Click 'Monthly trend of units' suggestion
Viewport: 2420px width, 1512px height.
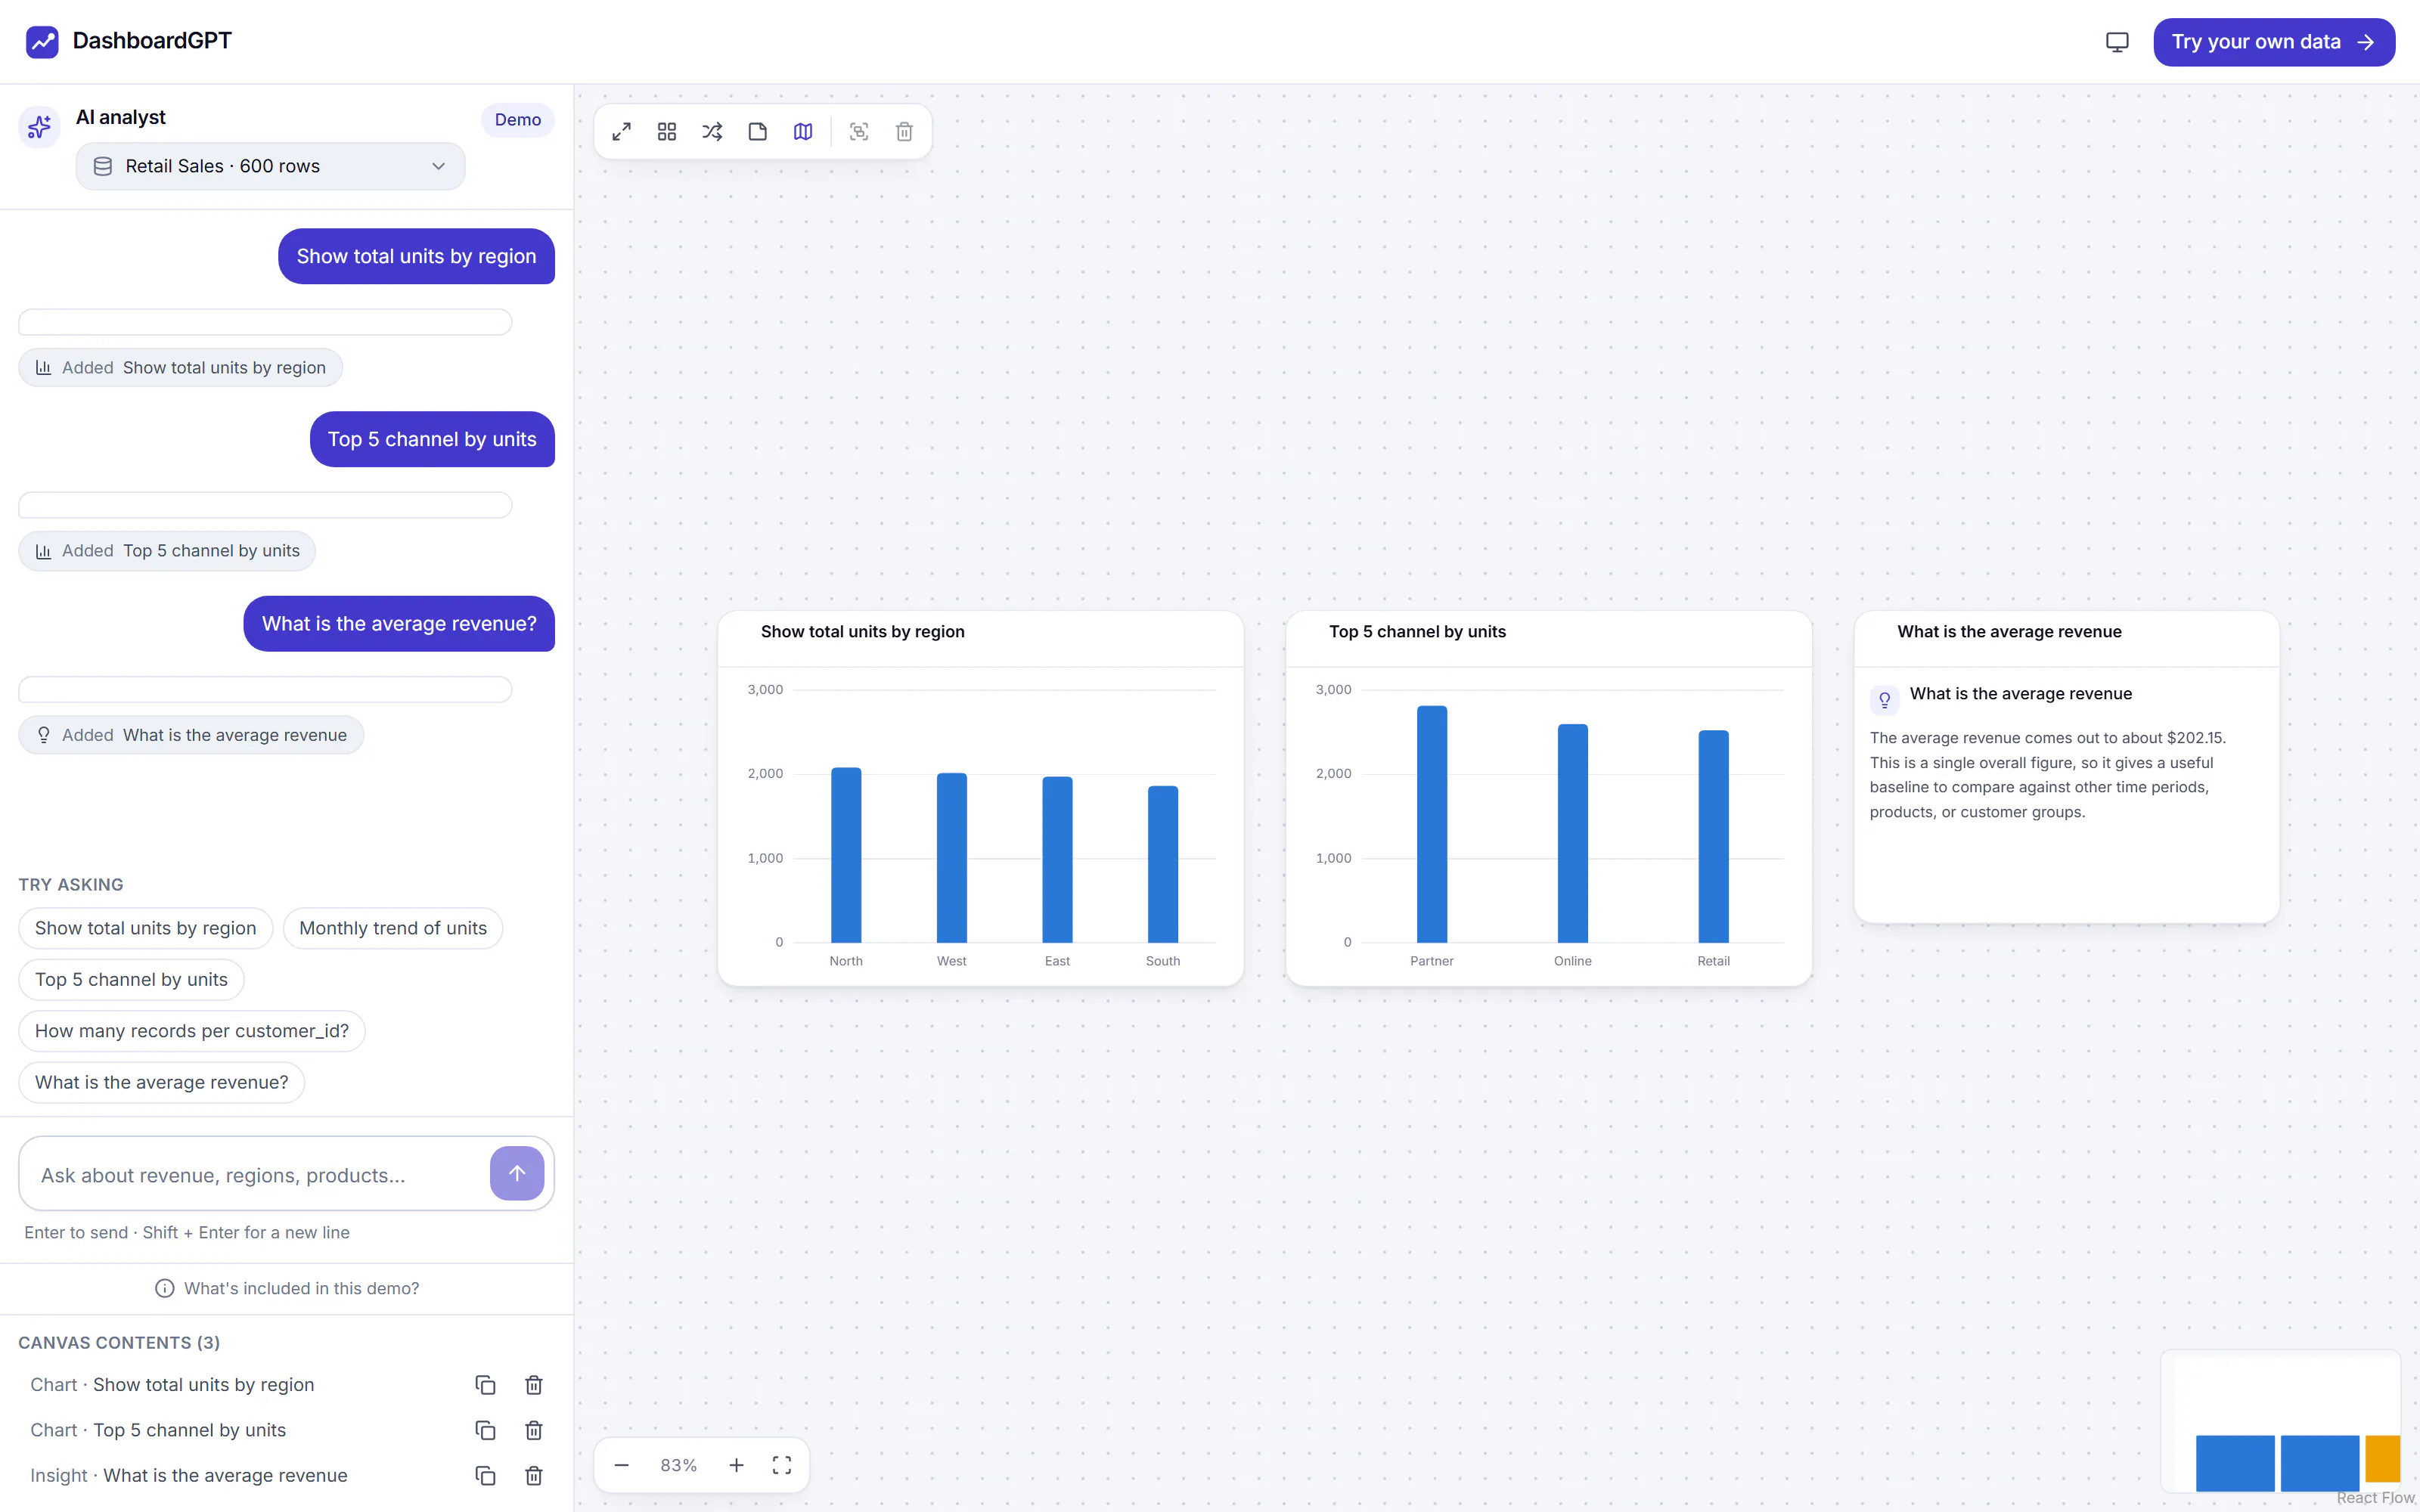click(393, 928)
